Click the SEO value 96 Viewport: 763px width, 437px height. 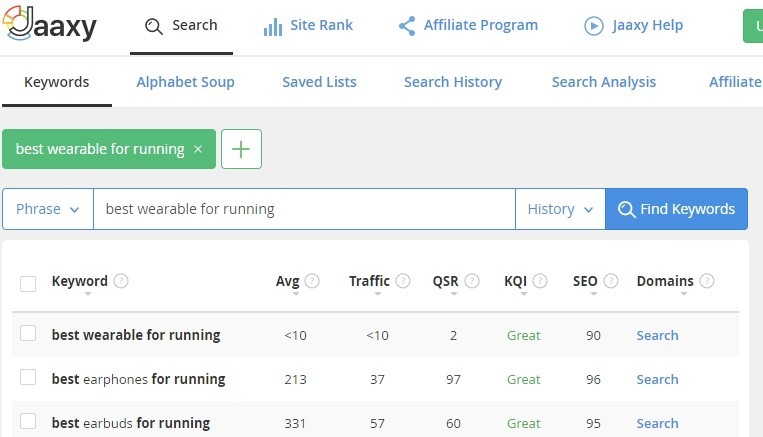(593, 379)
